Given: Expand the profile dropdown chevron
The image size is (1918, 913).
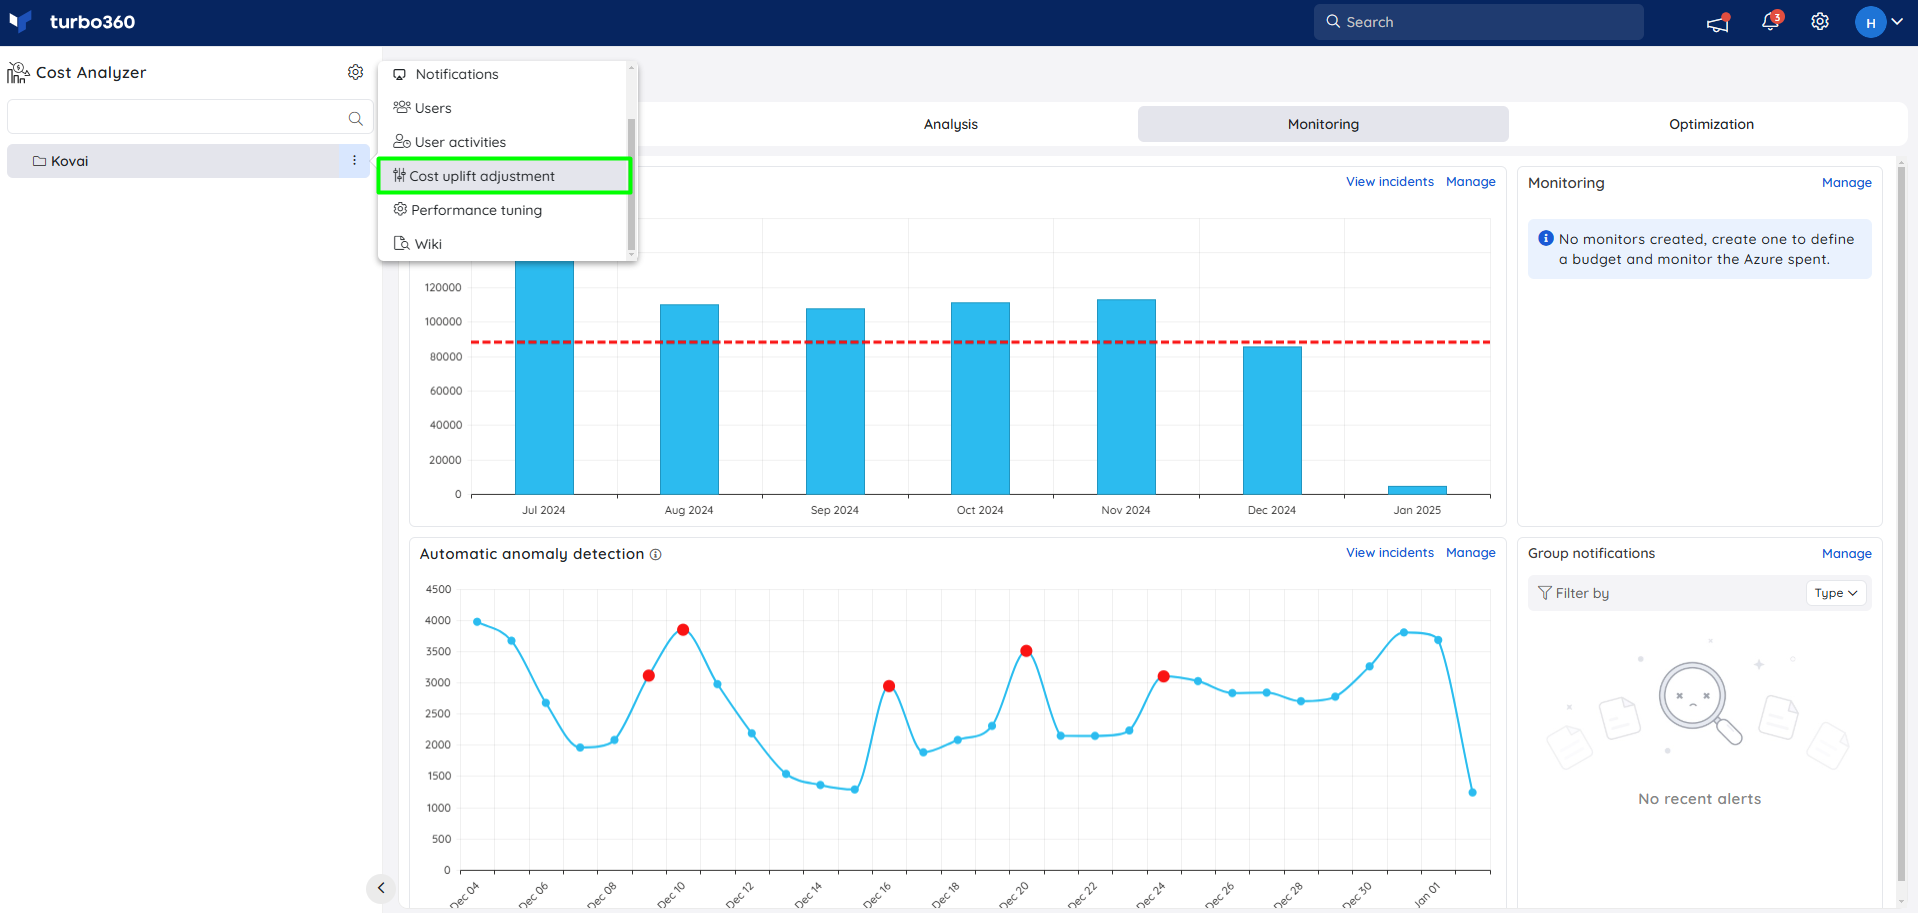Looking at the screenshot, I should click(1897, 22).
